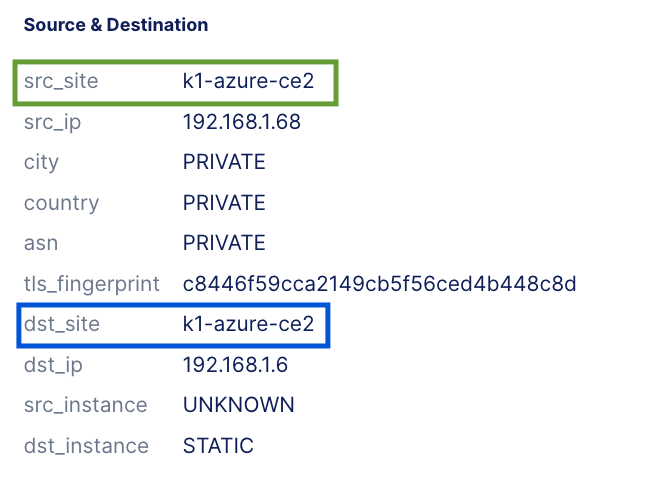Click the country field label
The width and height of the screenshot is (650, 484).
(61, 203)
